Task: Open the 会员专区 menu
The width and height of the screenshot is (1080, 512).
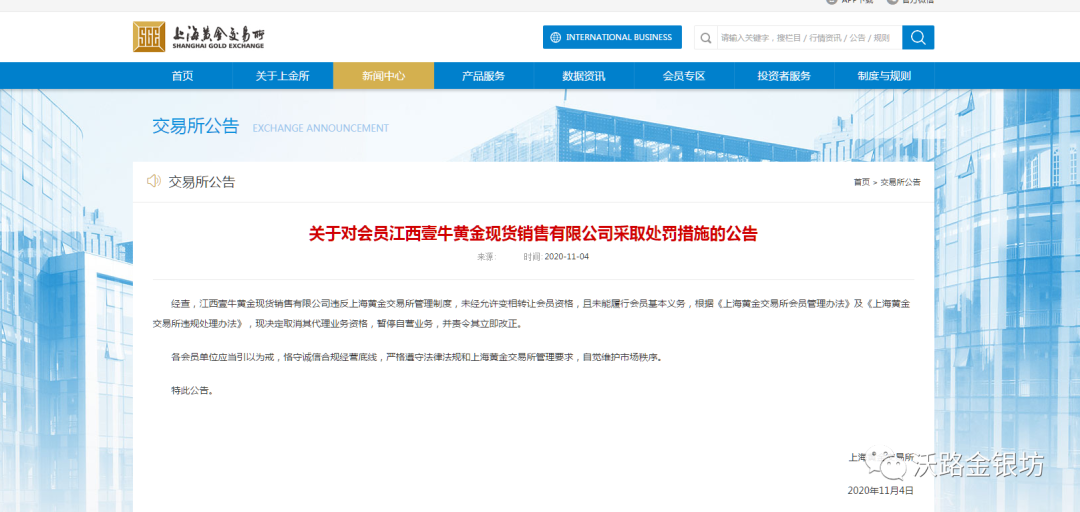Action: pos(684,76)
